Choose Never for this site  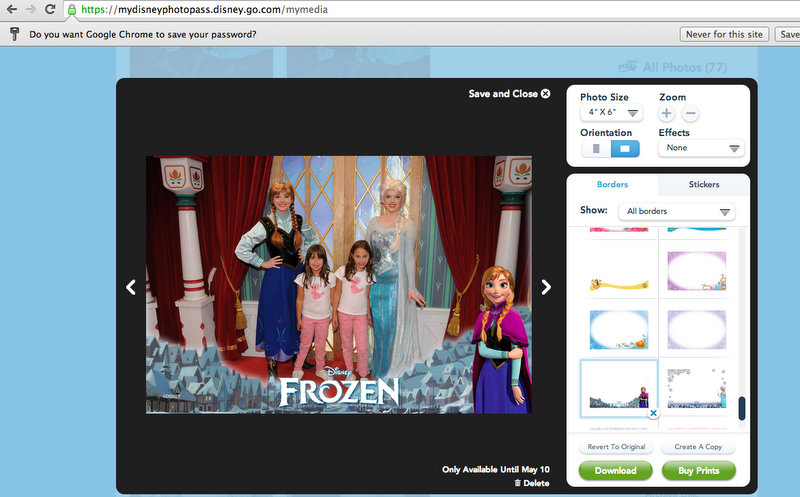(x=724, y=34)
